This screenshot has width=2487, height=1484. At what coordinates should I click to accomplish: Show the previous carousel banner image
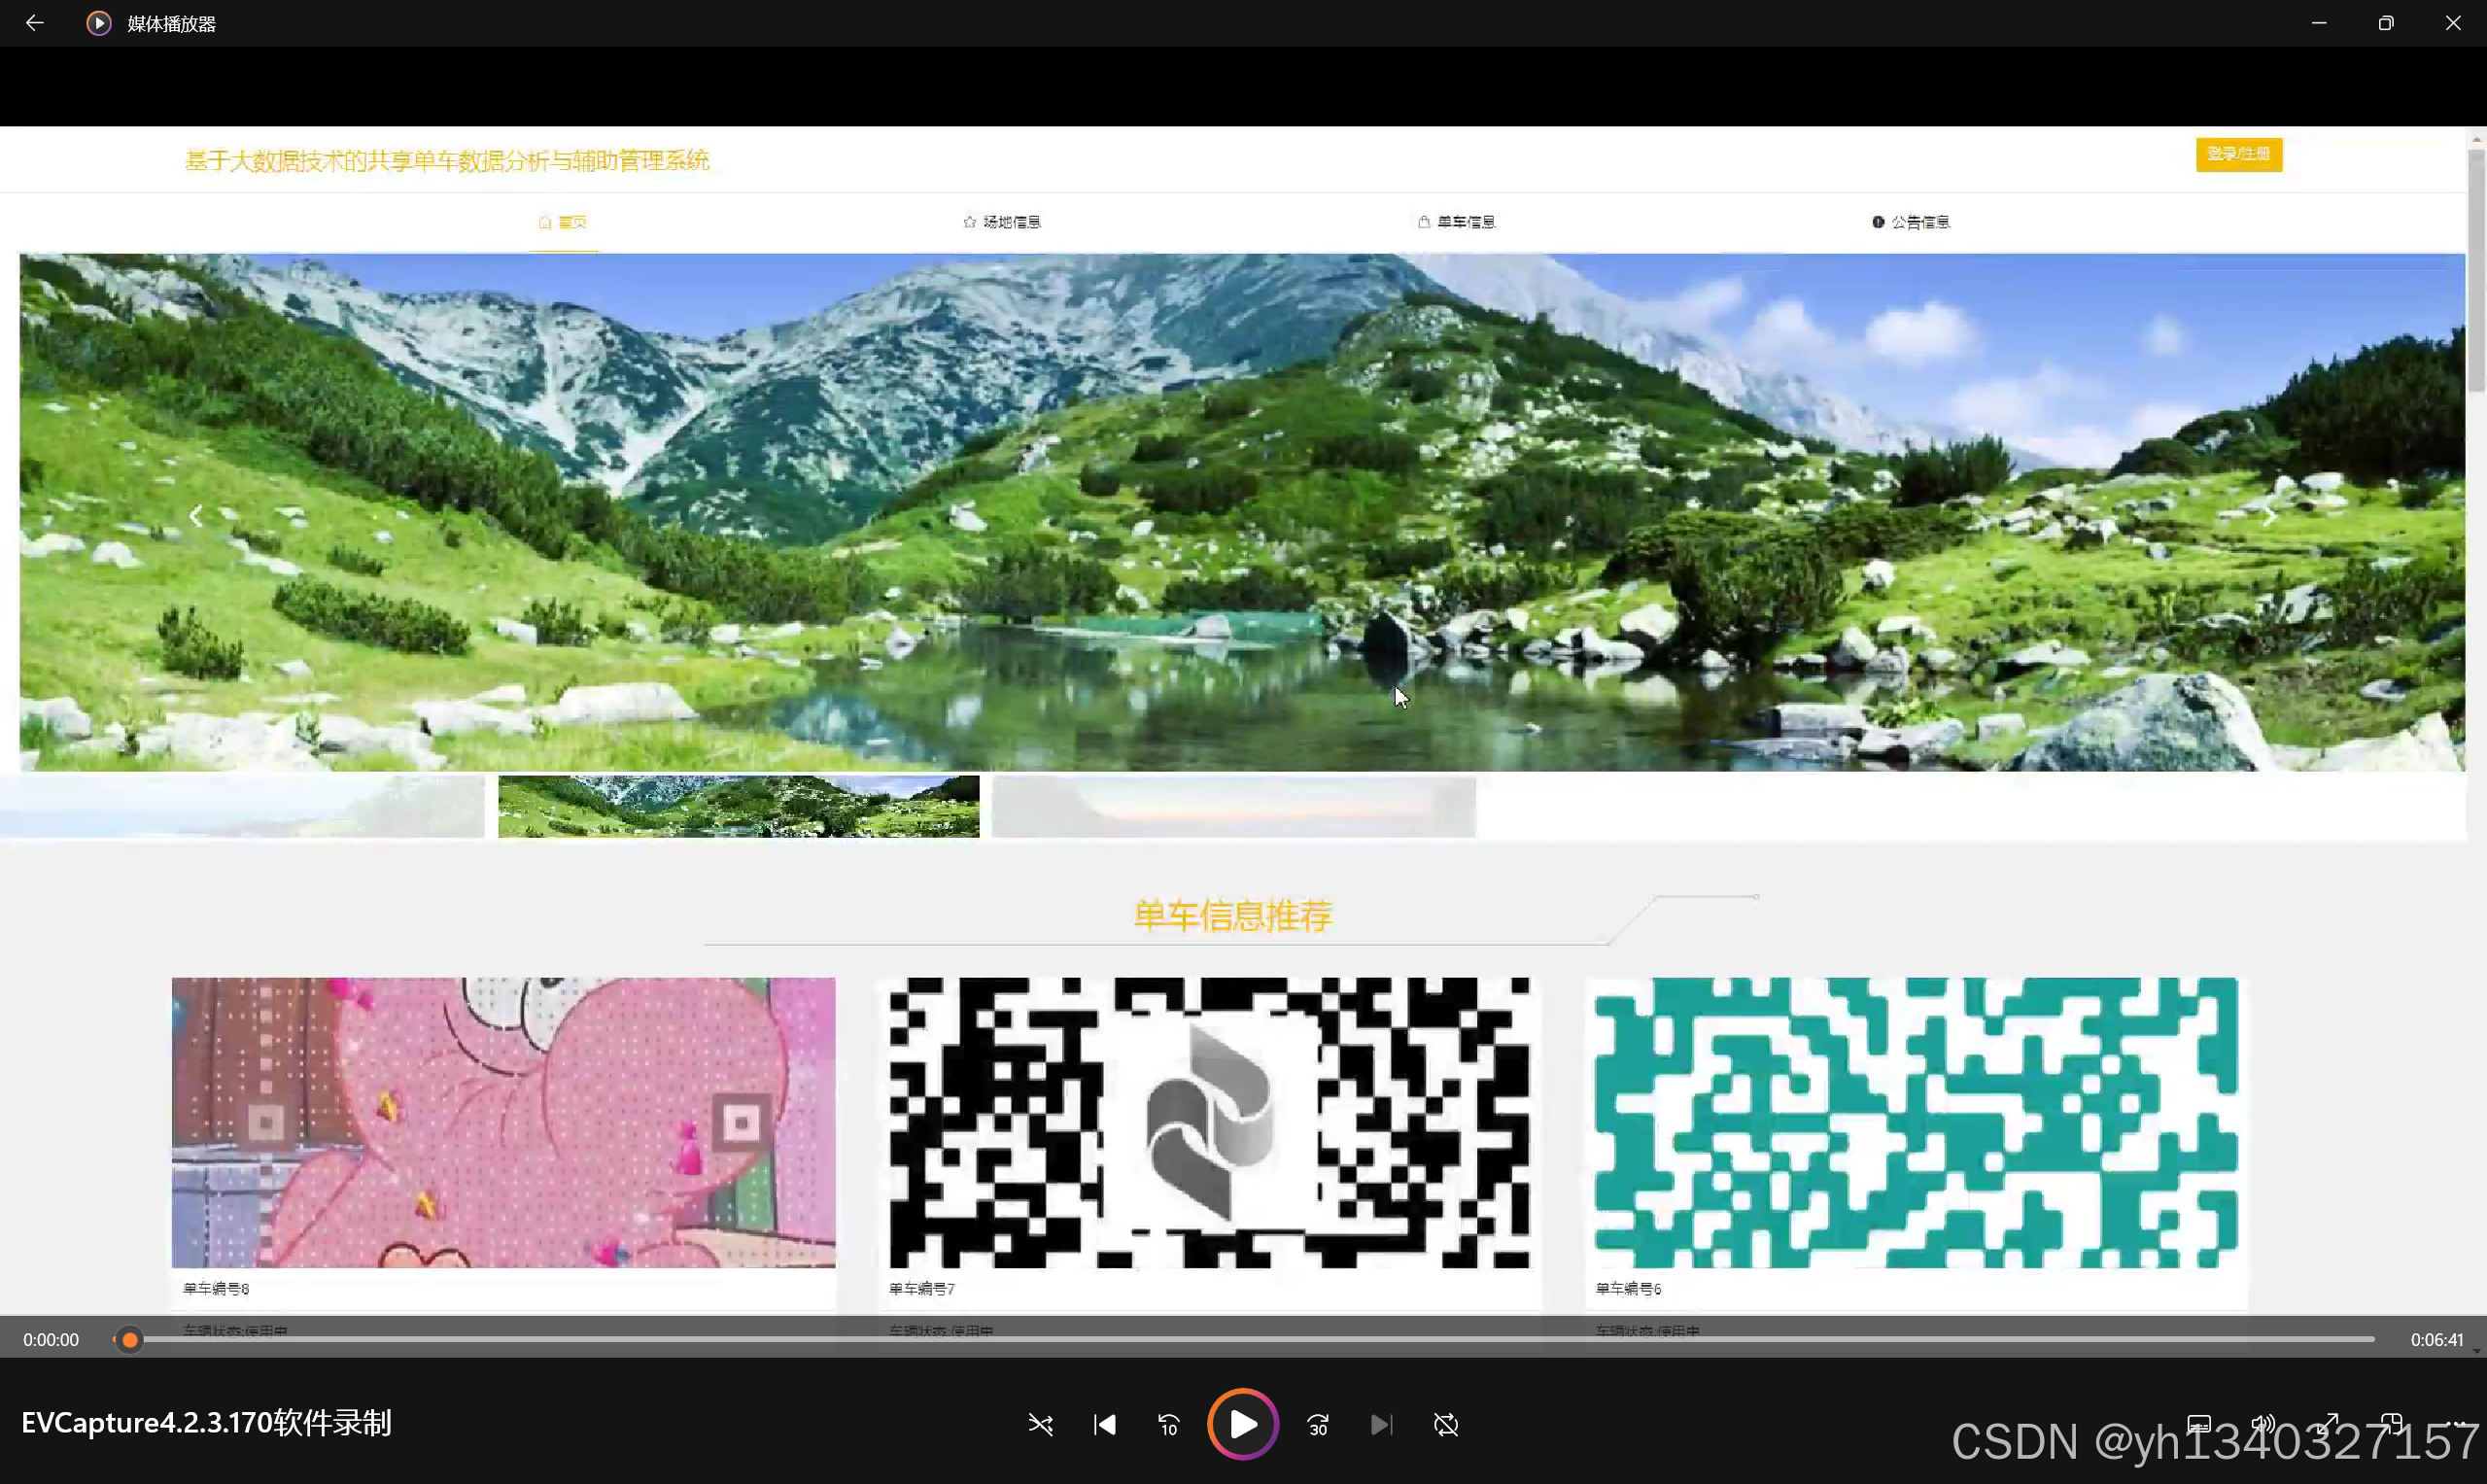(x=196, y=516)
